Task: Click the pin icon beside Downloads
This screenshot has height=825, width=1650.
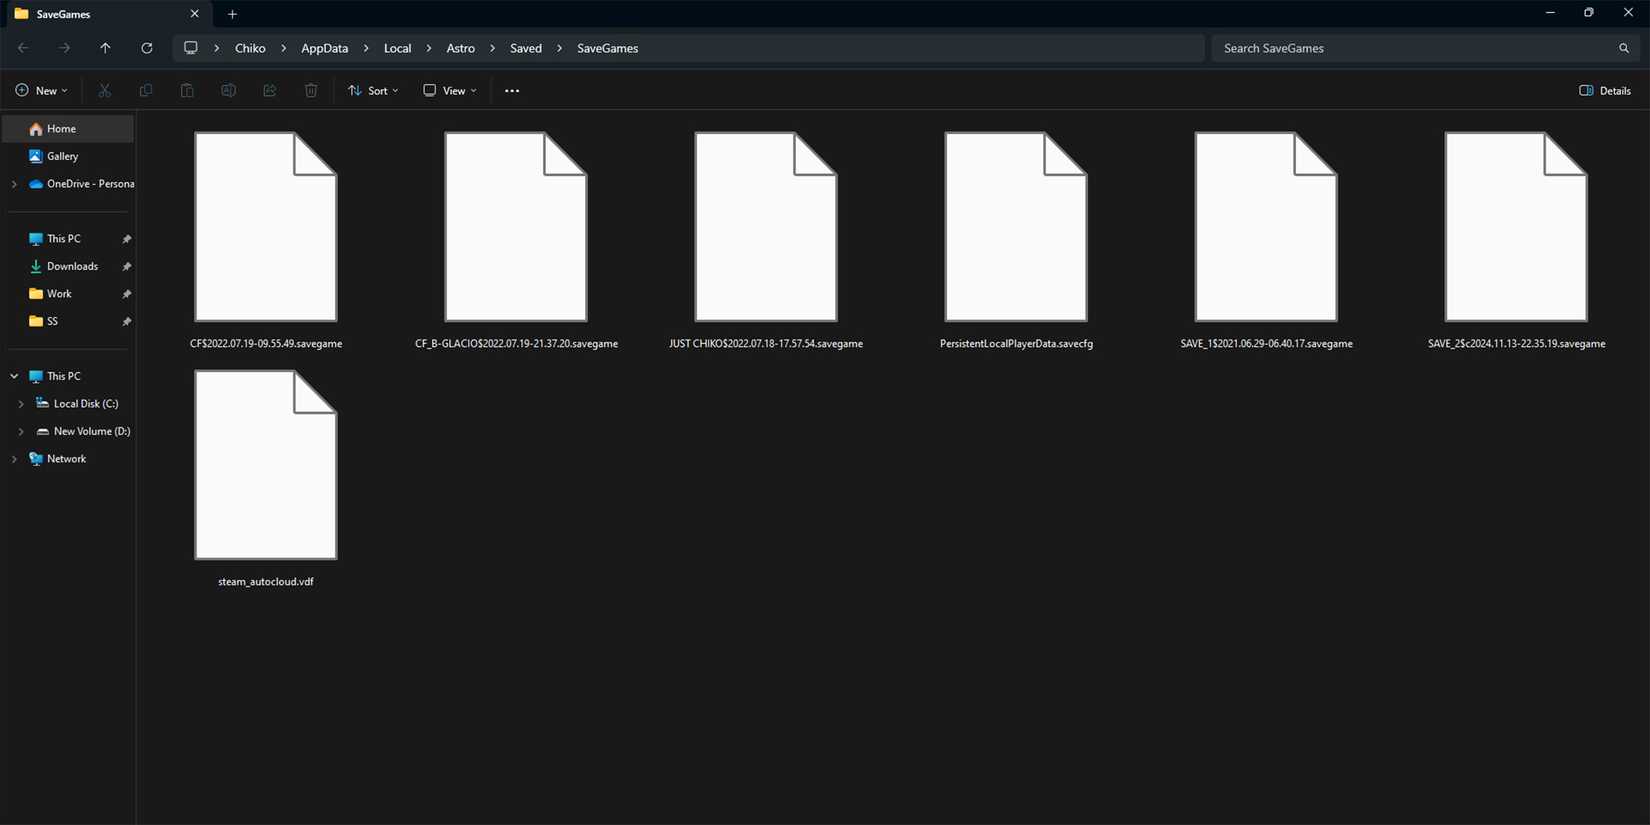Action: click(x=127, y=267)
